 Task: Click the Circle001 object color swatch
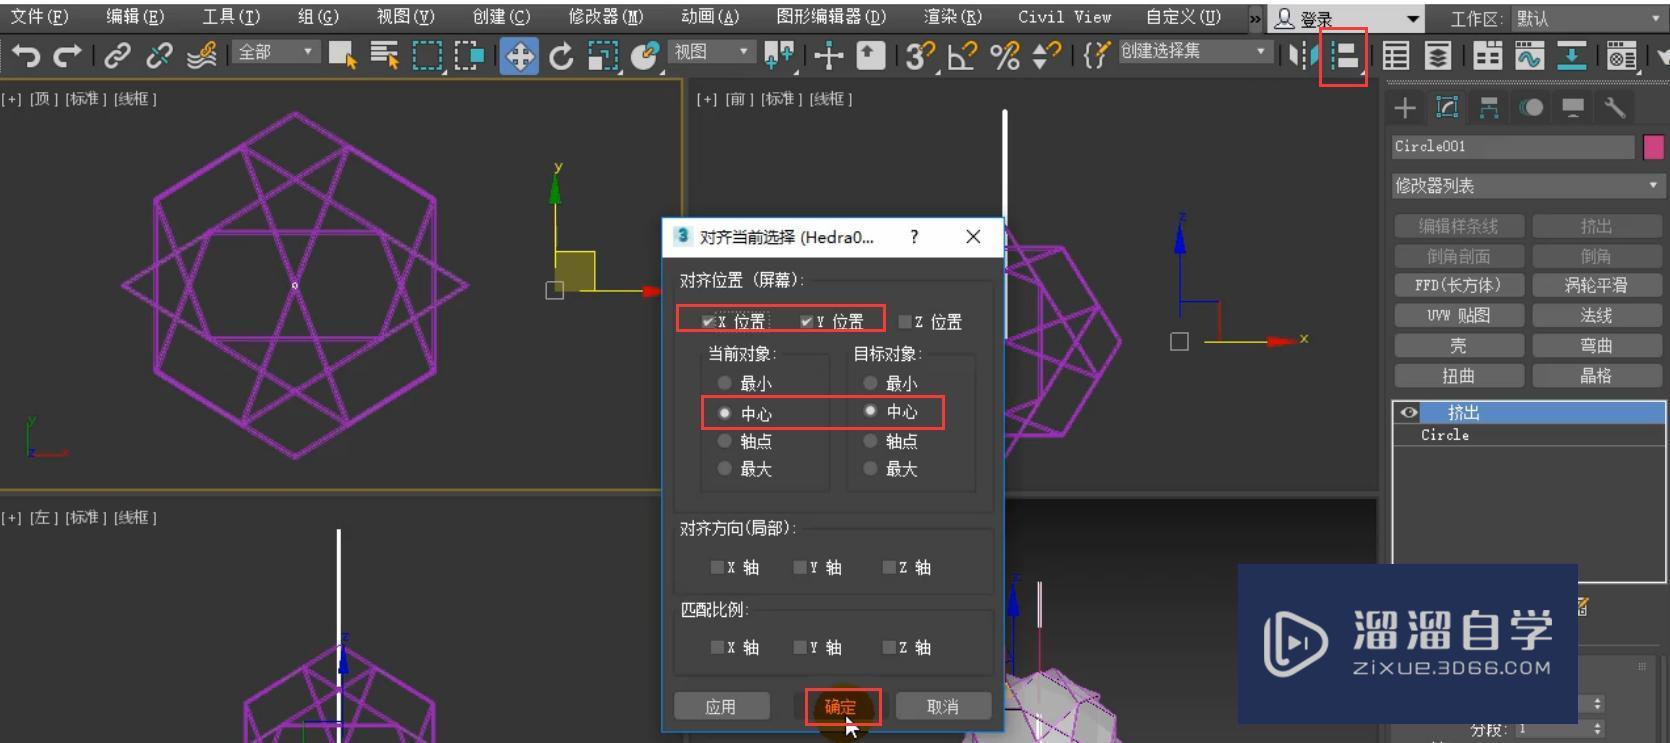[1654, 147]
